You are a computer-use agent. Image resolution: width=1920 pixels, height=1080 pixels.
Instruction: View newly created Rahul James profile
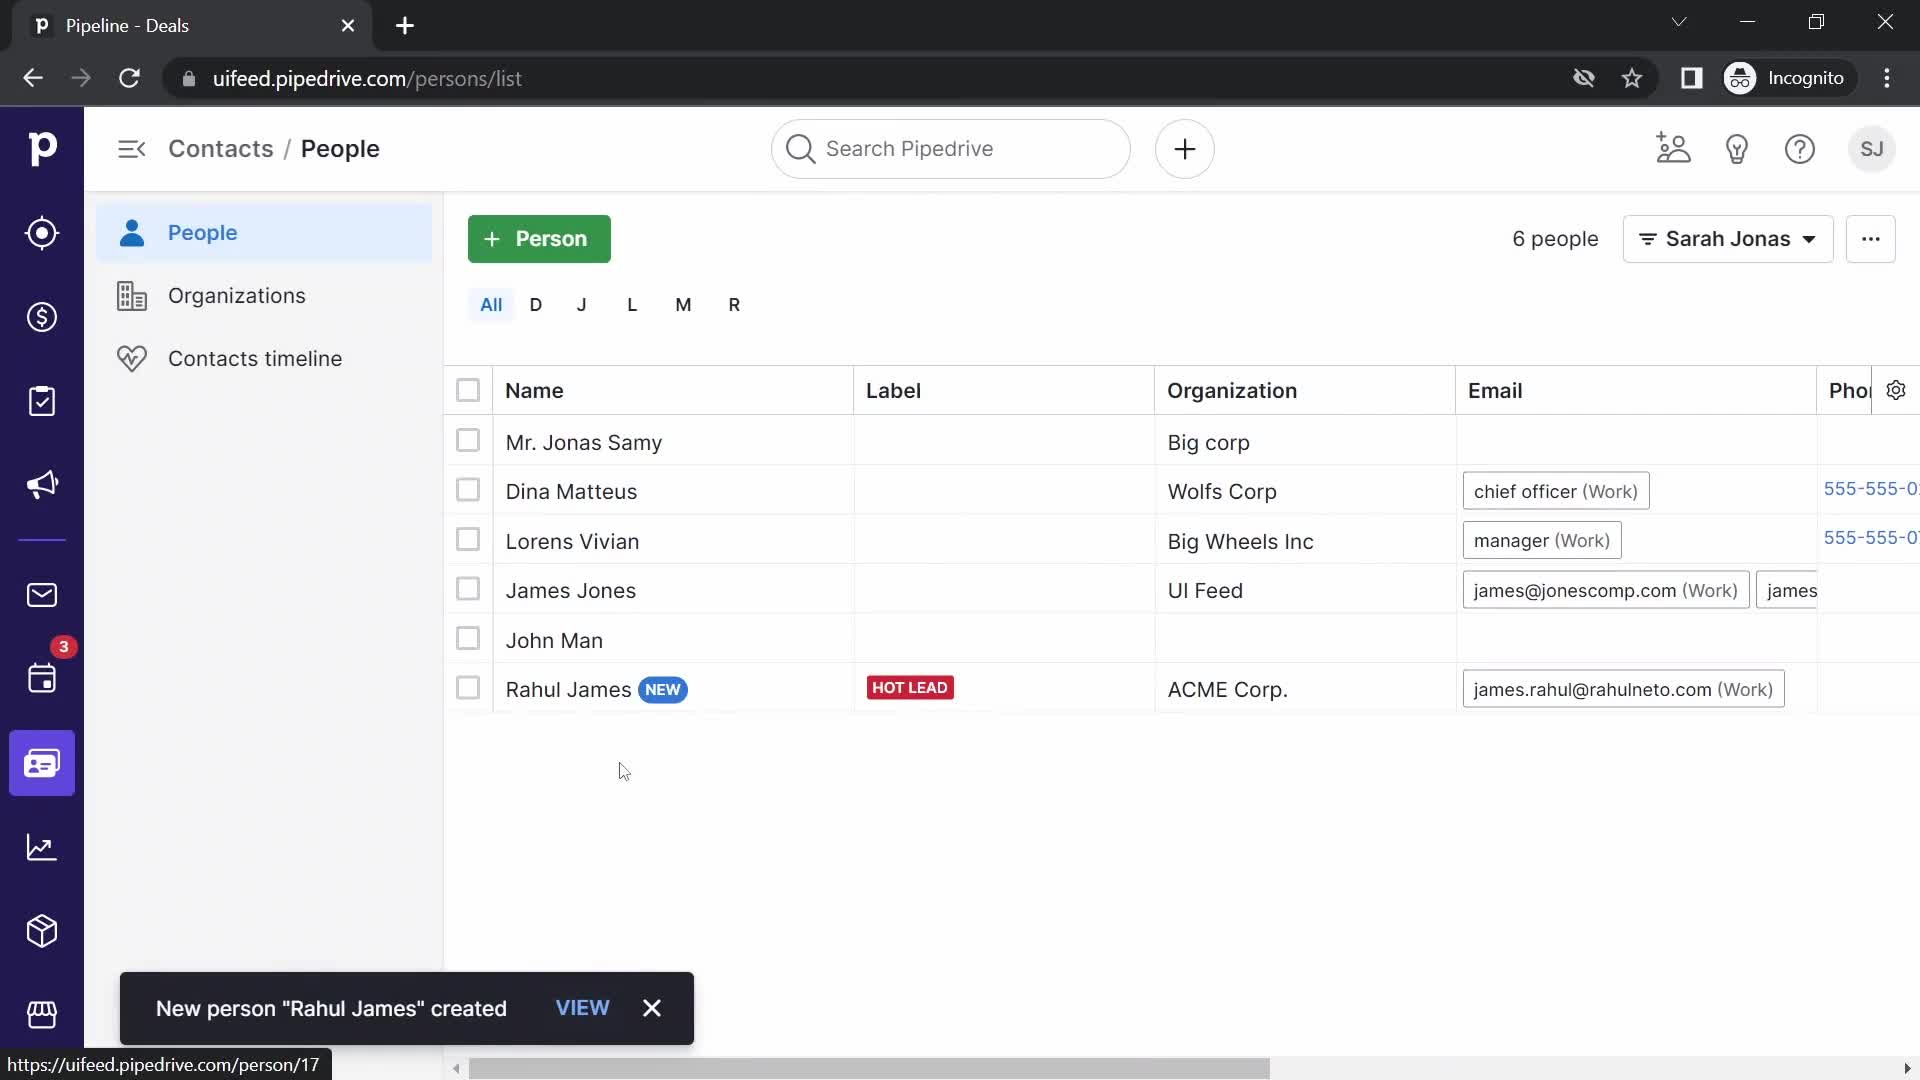[583, 1007]
